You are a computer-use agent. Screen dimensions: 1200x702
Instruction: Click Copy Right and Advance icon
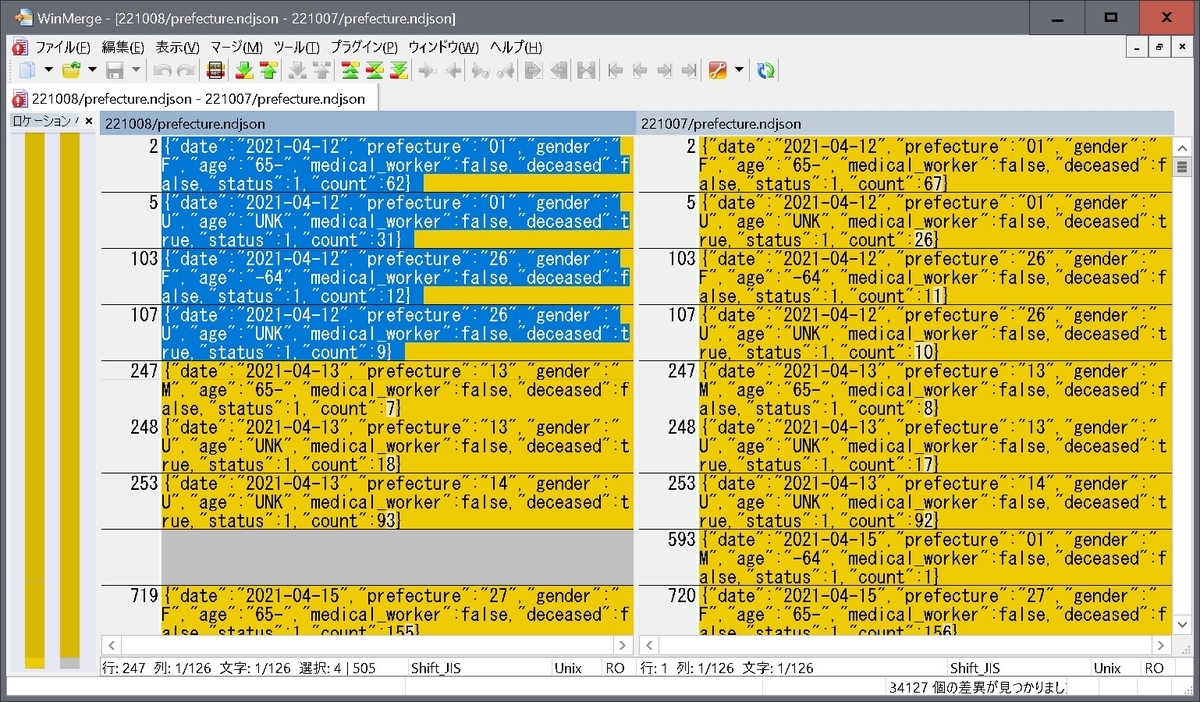tap(480, 70)
